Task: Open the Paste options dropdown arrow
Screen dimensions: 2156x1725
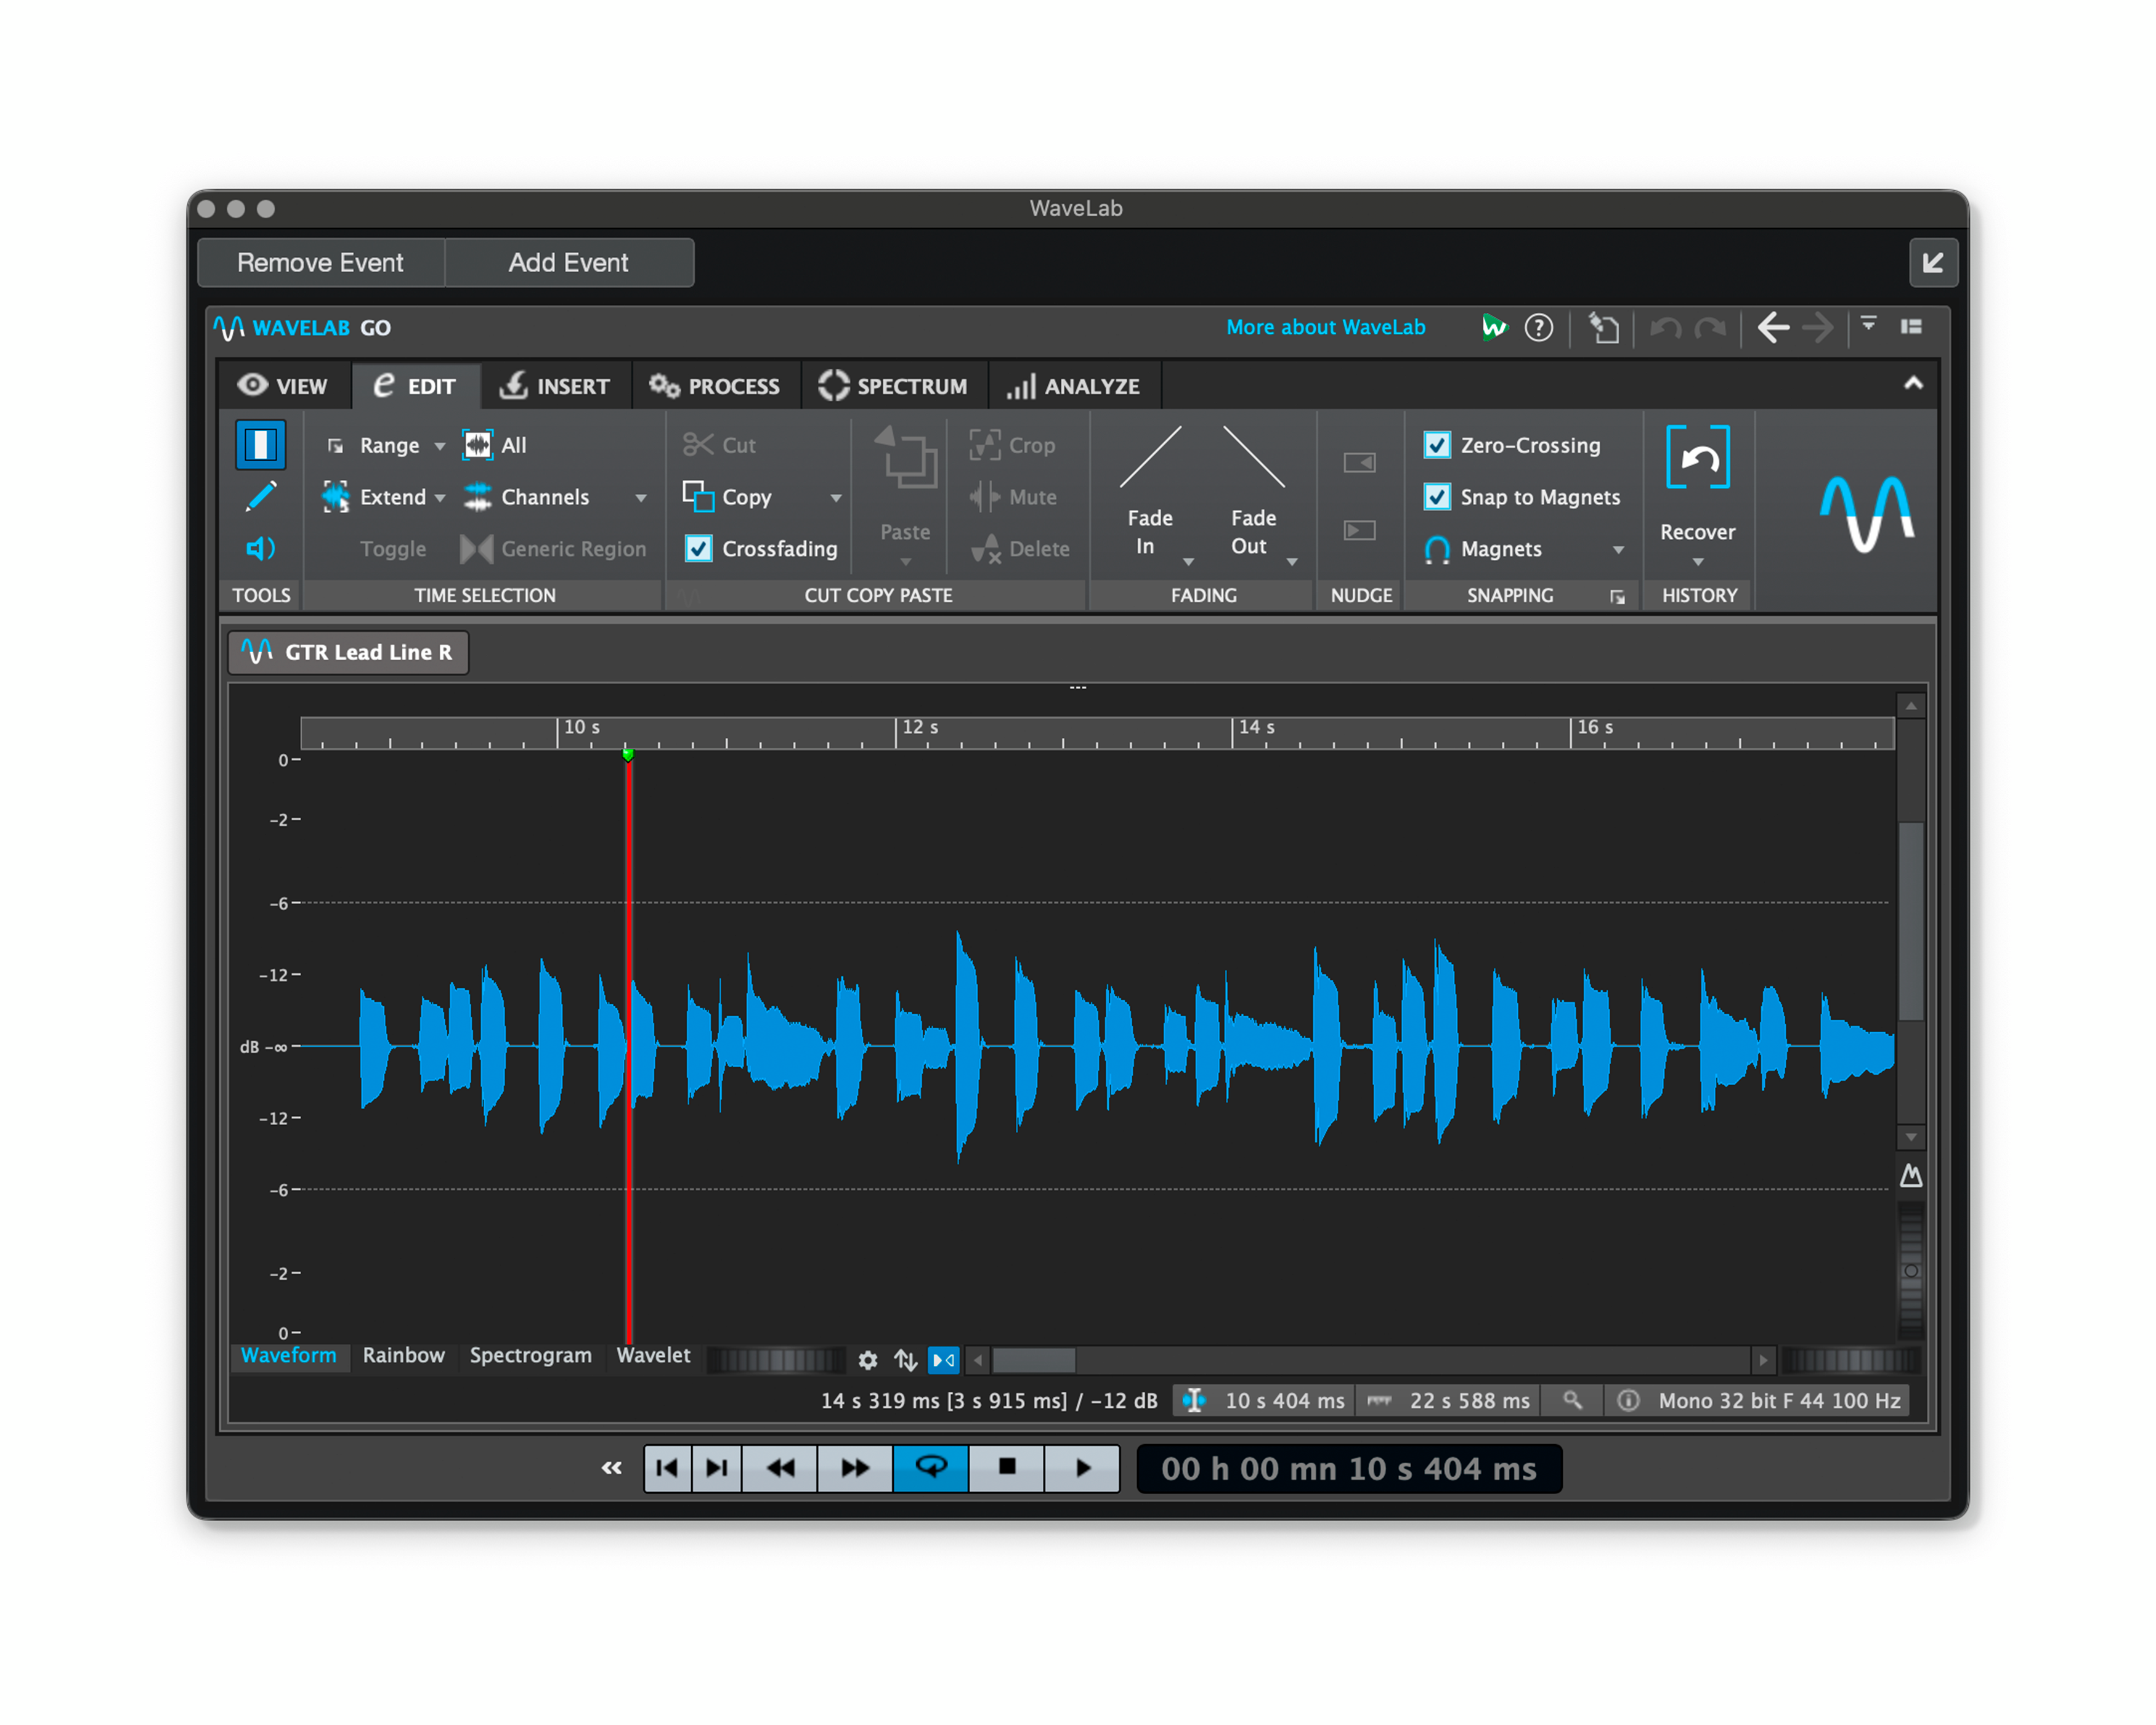Action: (905, 562)
